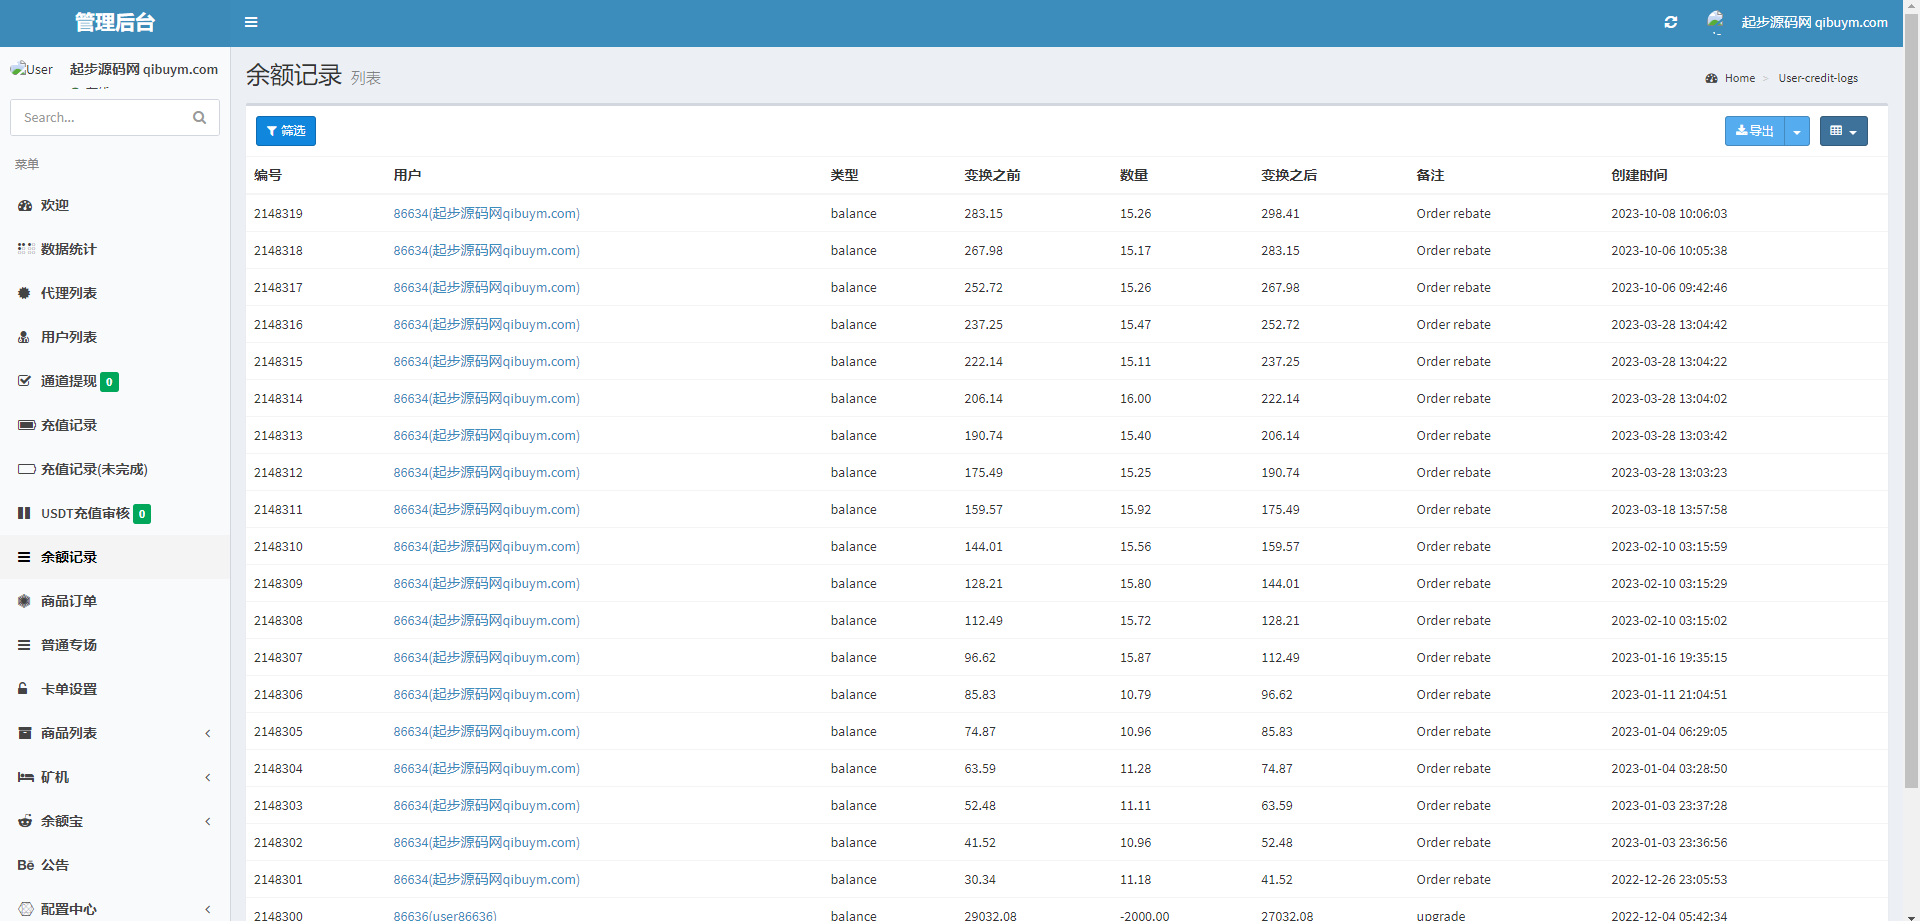Toggle the sidebar hamburger menu icon
Image resolution: width=1920 pixels, height=921 pixels.
tap(251, 22)
